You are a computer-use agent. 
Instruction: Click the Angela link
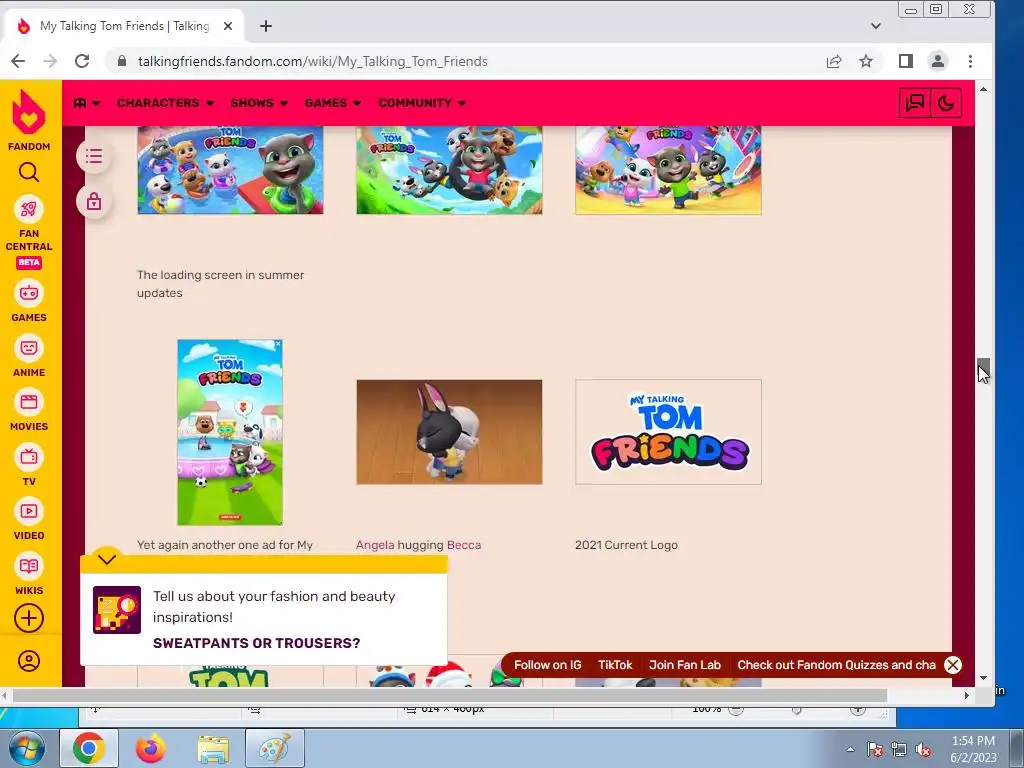pos(375,545)
